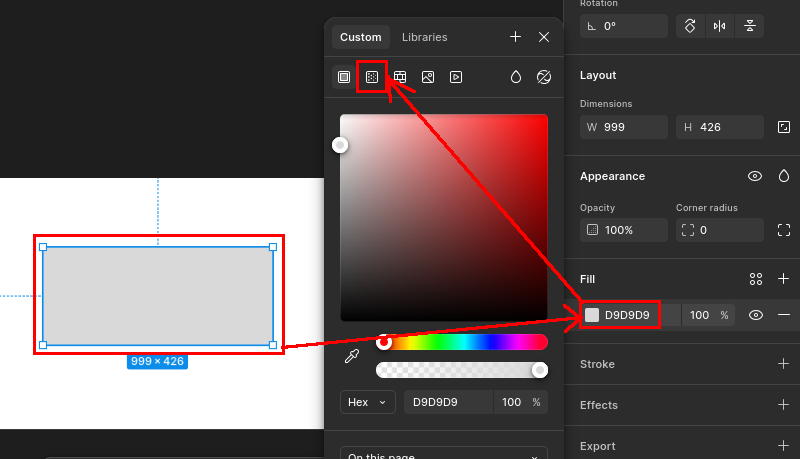Select the gradient fill type icon
Viewport: 800px width, 459px height.
(372, 76)
